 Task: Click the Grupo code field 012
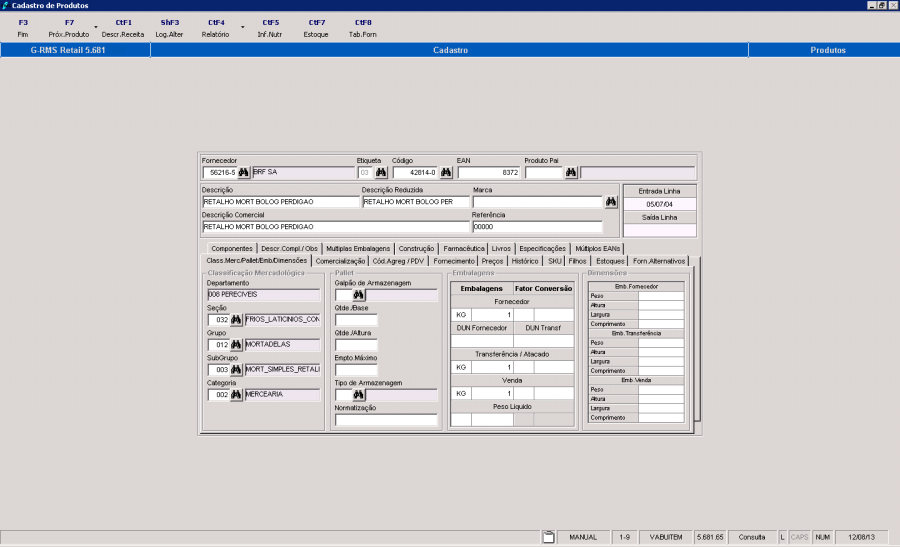(218, 345)
